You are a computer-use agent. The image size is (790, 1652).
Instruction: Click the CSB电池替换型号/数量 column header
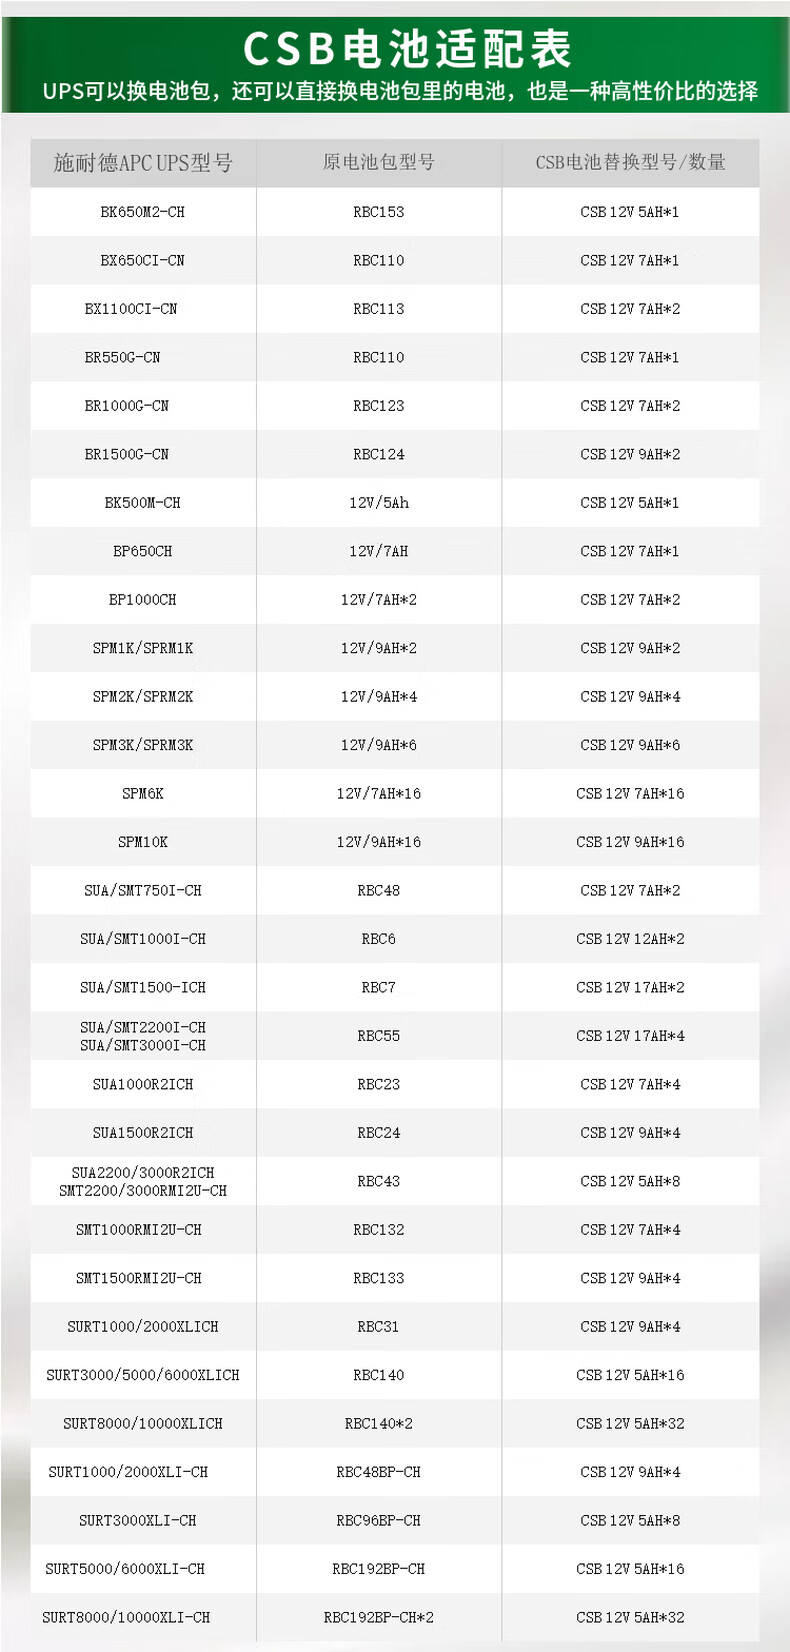(x=630, y=163)
